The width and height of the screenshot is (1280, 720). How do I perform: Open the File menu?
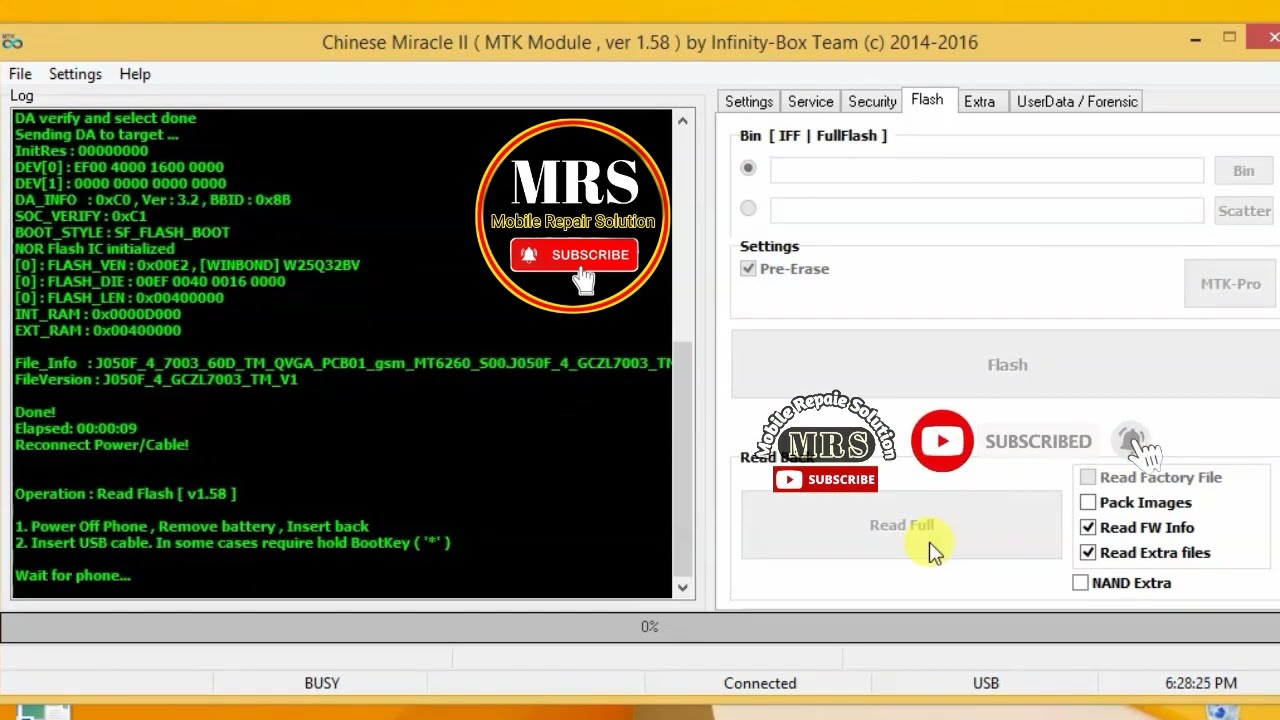point(20,74)
